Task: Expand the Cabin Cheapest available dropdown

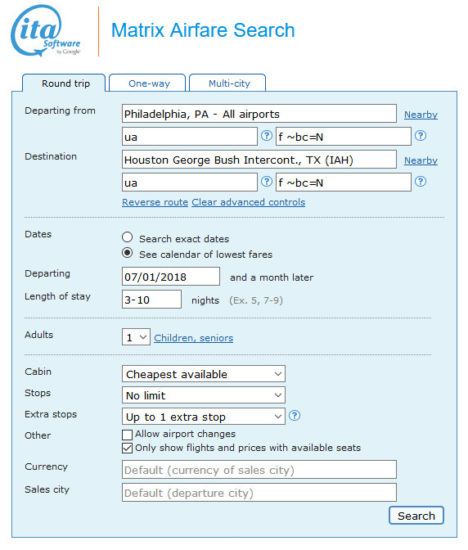Action: click(x=203, y=374)
